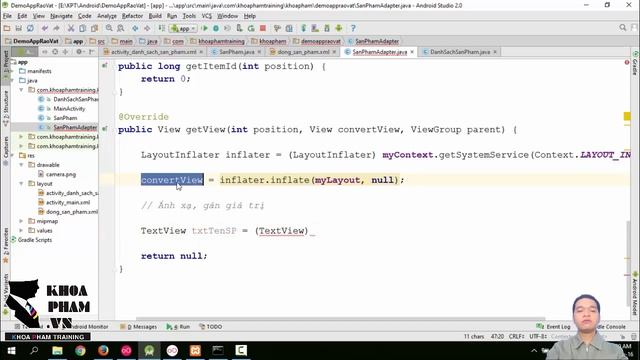Click the Save All toolbar icon

click(x=18, y=28)
